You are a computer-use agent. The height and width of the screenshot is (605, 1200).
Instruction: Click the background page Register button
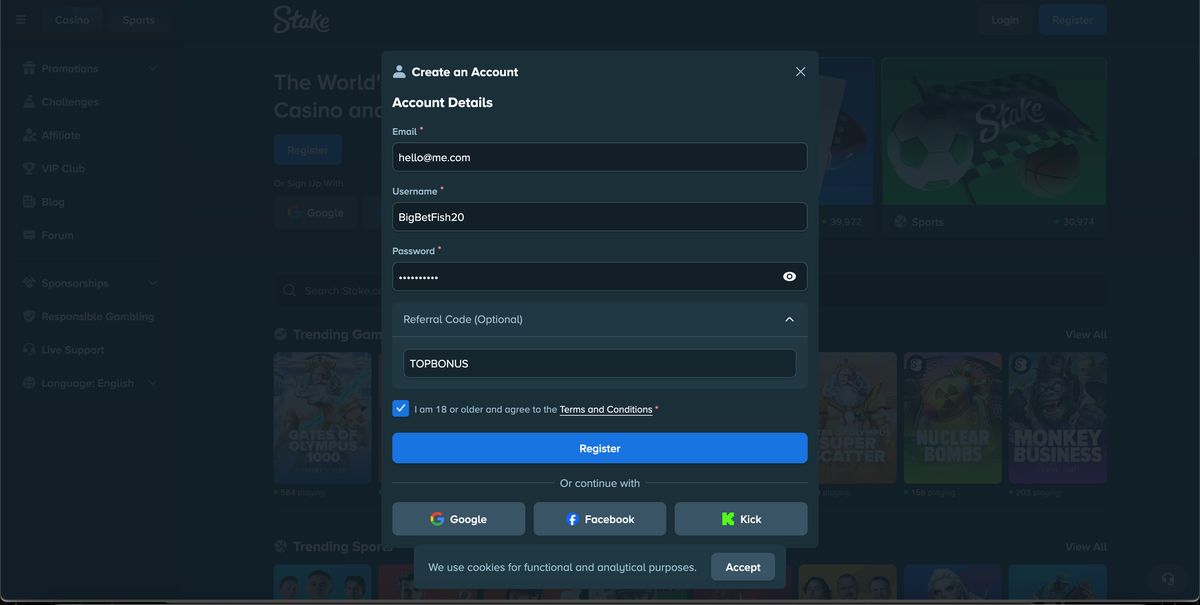[x=308, y=150]
